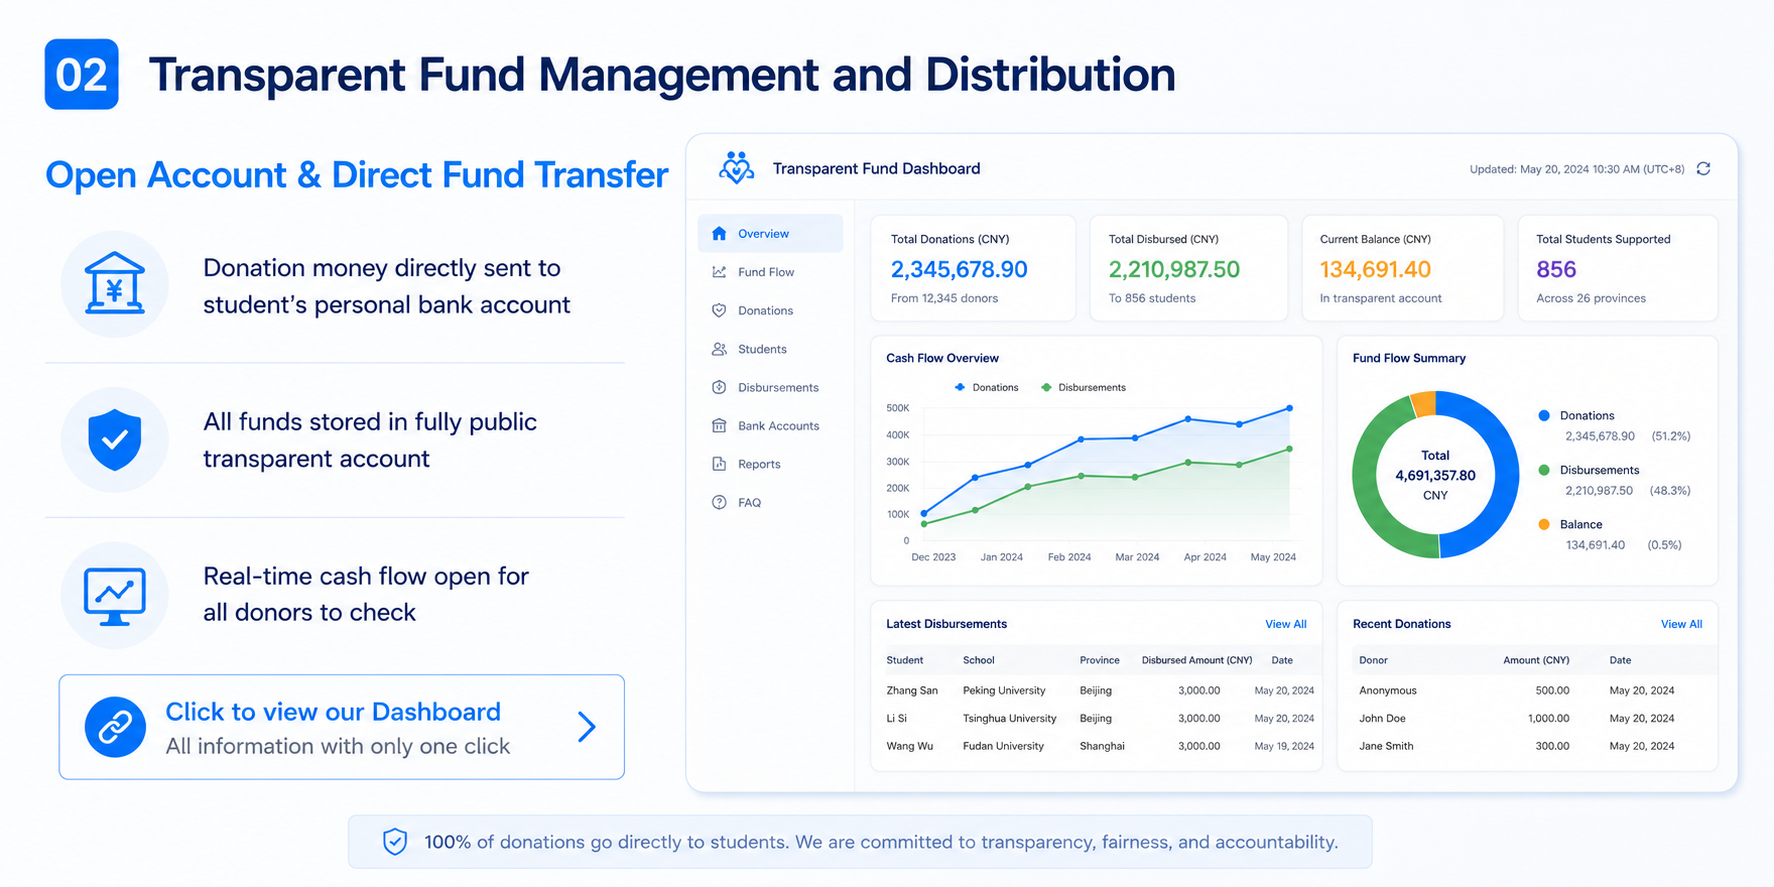
Task: Click the Students people icon
Action: [x=719, y=349]
